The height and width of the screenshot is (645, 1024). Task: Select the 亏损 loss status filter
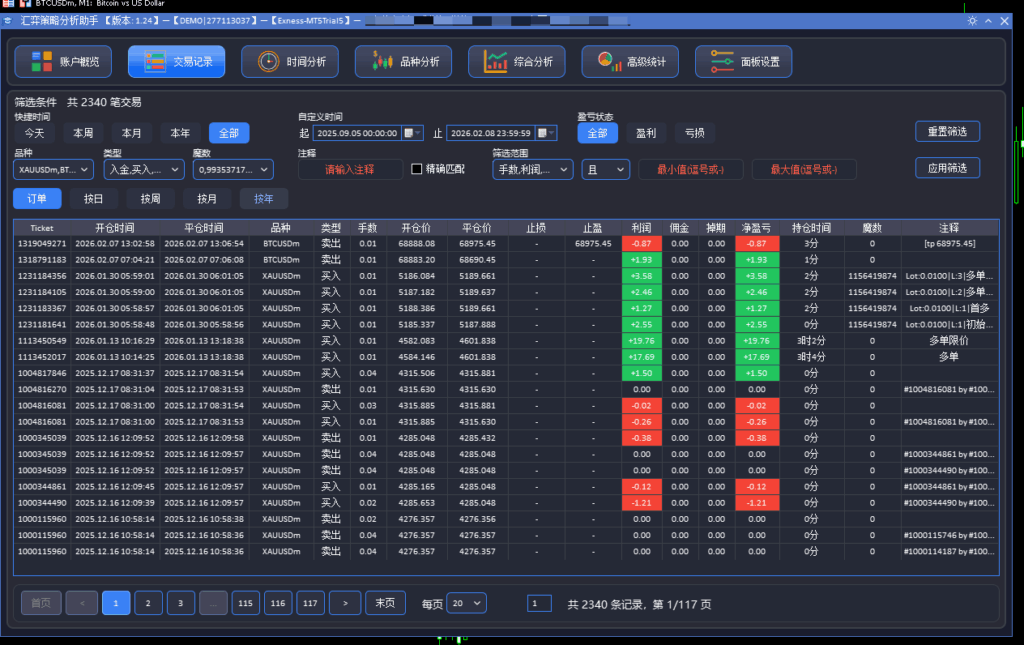click(x=694, y=133)
